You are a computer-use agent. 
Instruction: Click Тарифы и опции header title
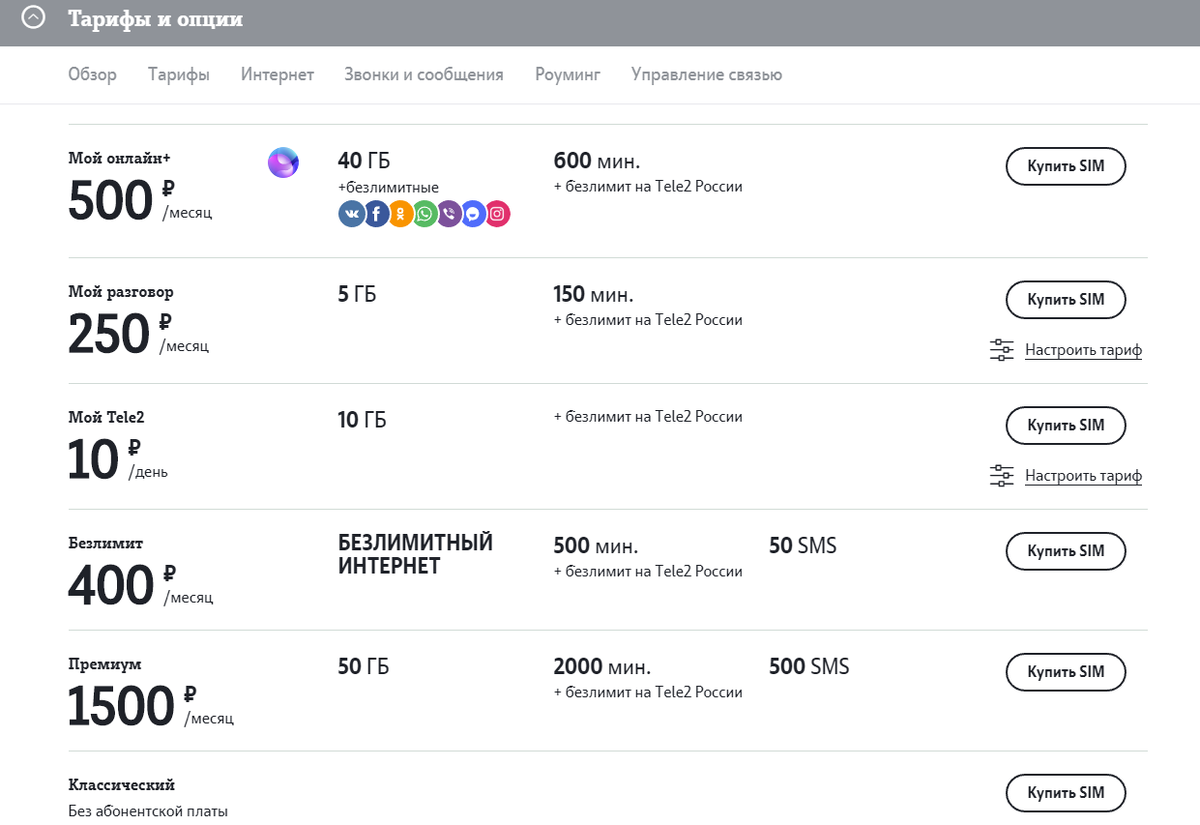(x=155, y=19)
